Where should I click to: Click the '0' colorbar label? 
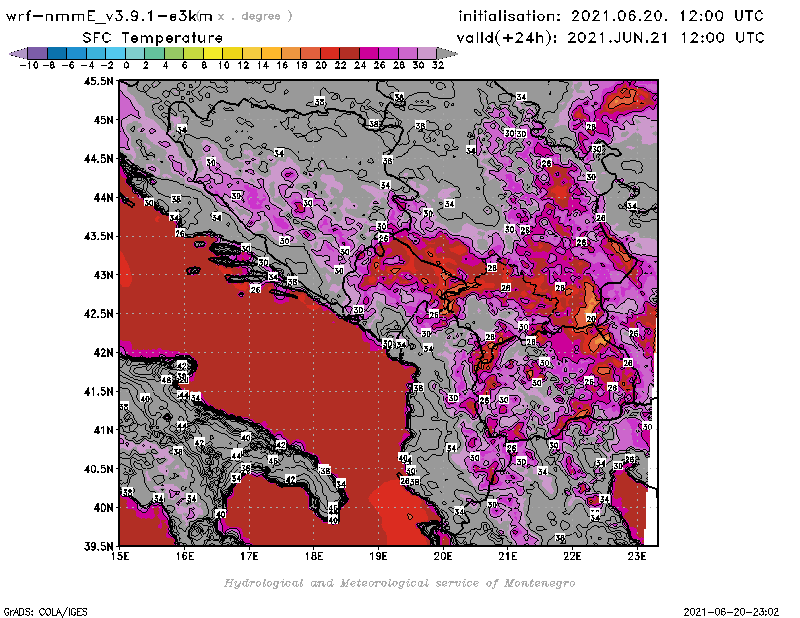coord(126,65)
